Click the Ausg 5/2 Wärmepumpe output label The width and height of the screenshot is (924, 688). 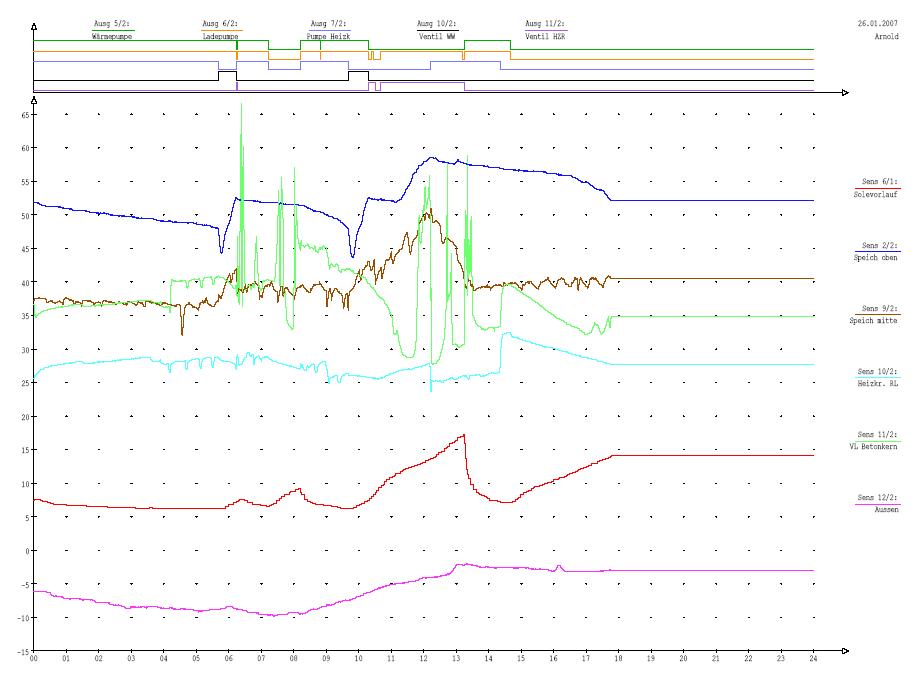pos(112,29)
